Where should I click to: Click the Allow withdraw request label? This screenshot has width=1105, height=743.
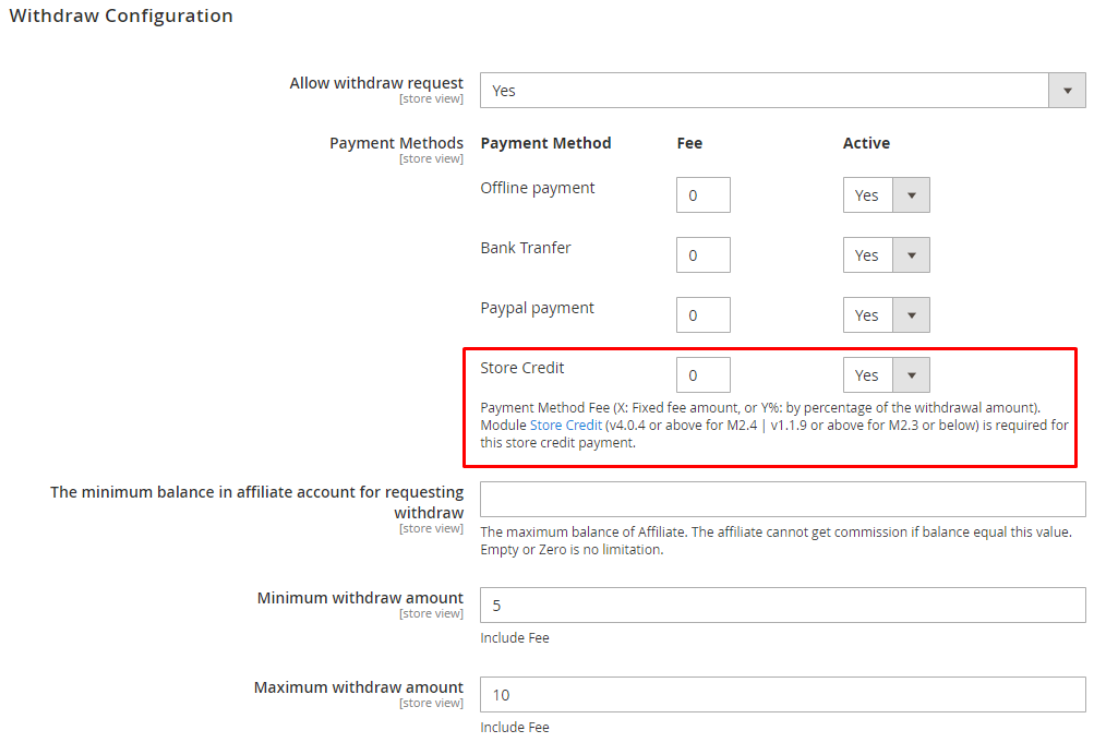[x=376, y=83]
